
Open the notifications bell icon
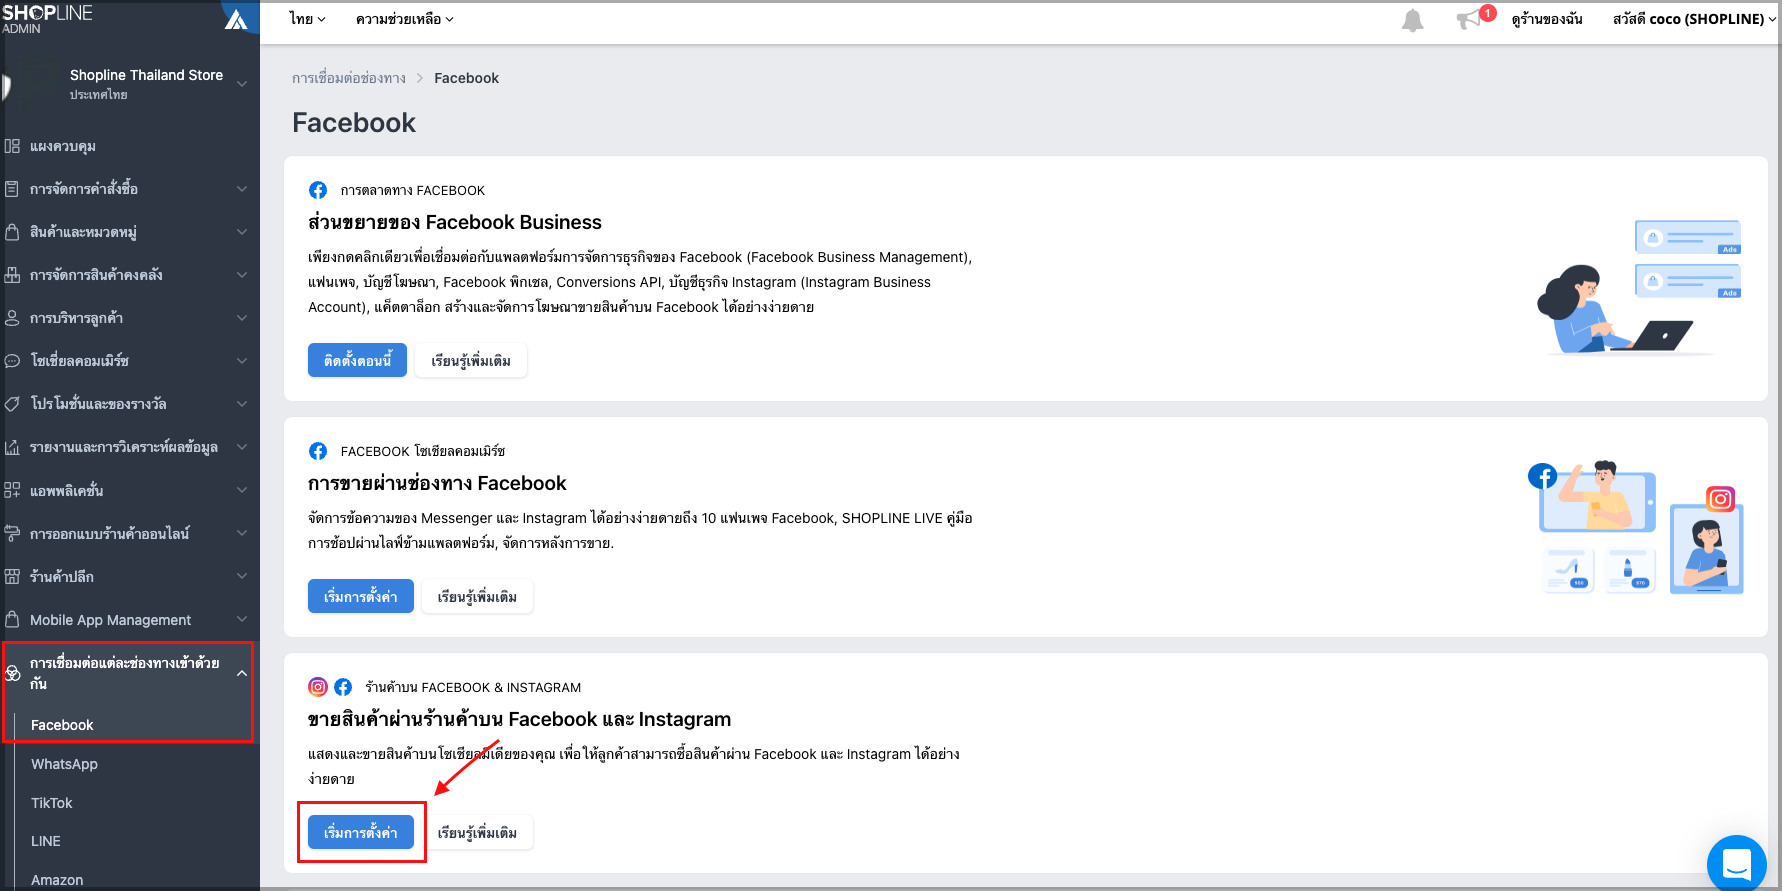click(x=1412, y=20)
